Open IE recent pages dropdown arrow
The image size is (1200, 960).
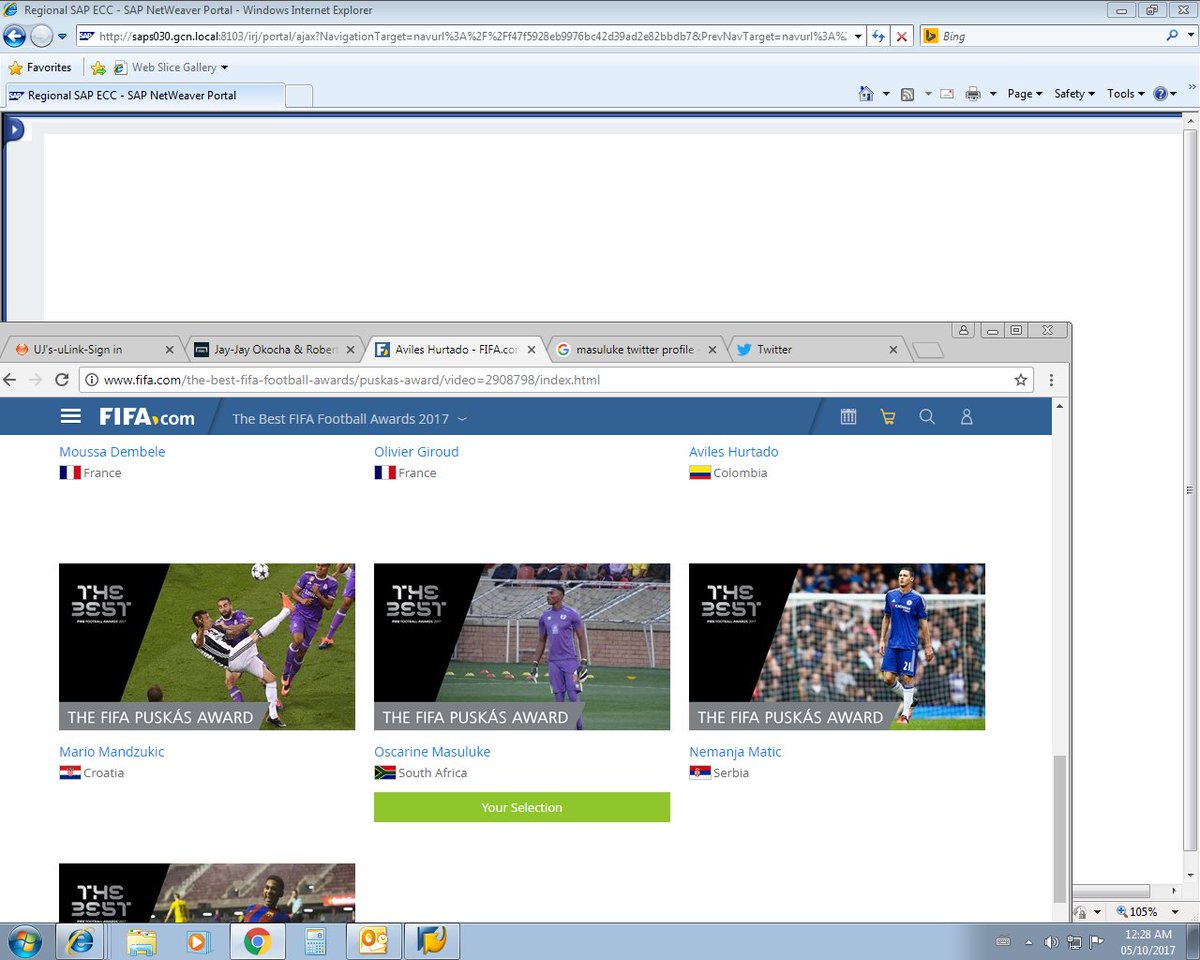tap(62, 37)
